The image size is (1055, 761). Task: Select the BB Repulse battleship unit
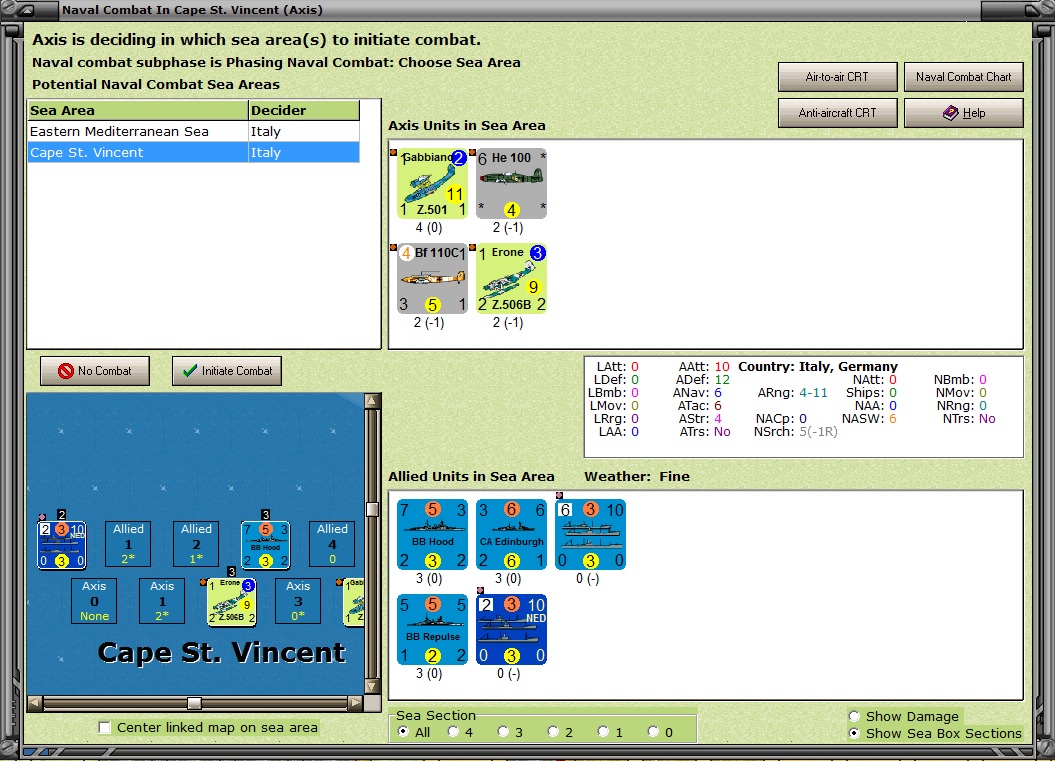pyautogui.click(x=432, y=629)
